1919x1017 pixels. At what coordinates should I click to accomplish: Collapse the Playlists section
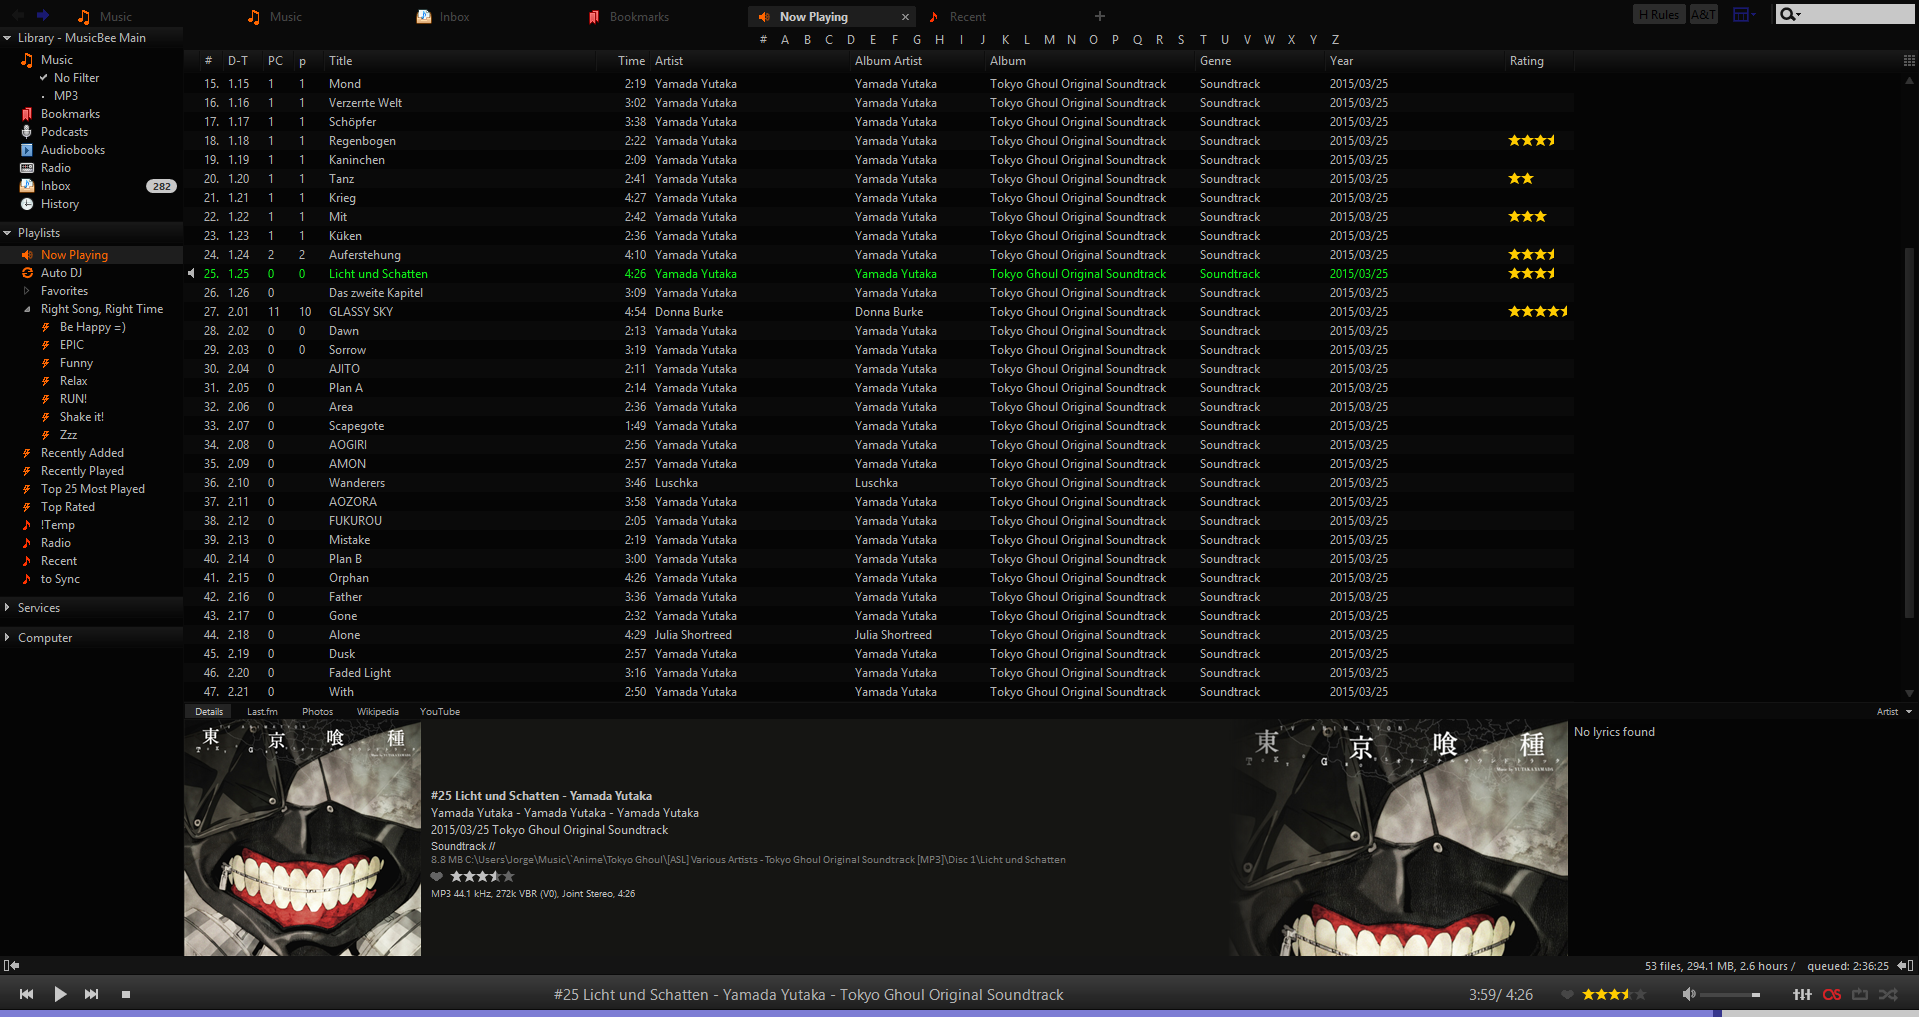[x=7, y=233]
